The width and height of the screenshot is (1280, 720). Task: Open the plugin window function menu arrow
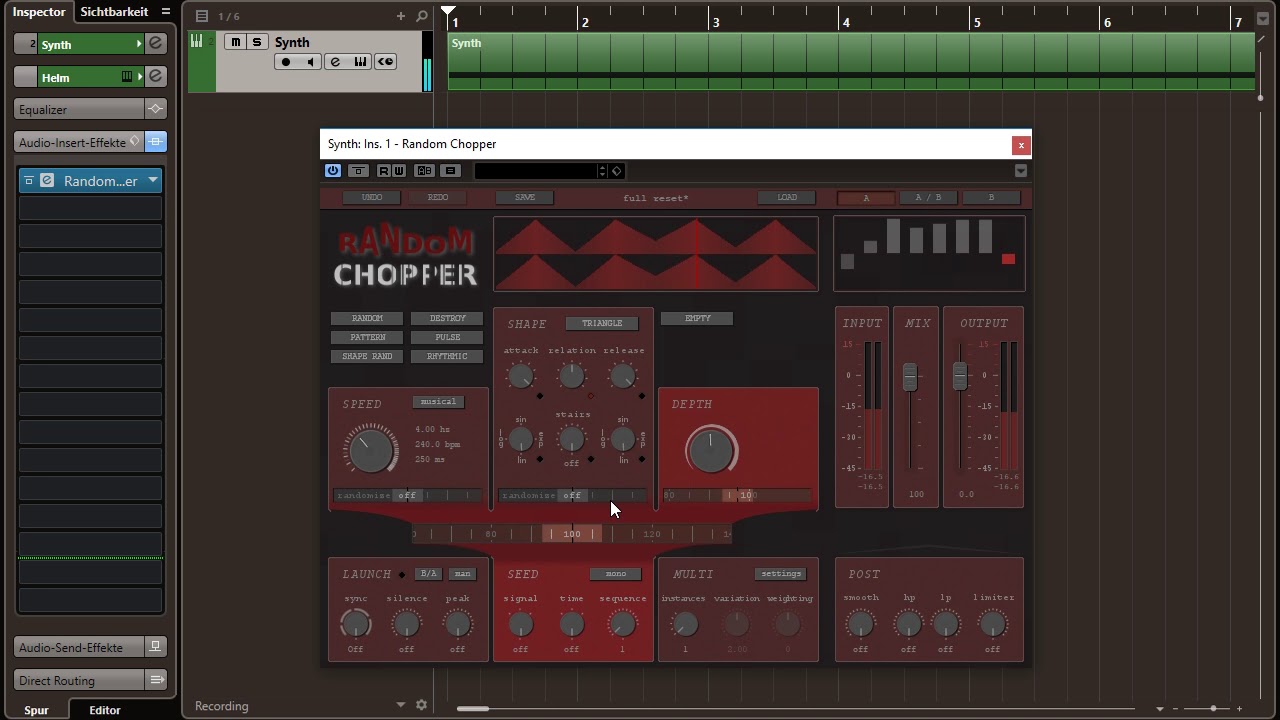click(1021, 171)
